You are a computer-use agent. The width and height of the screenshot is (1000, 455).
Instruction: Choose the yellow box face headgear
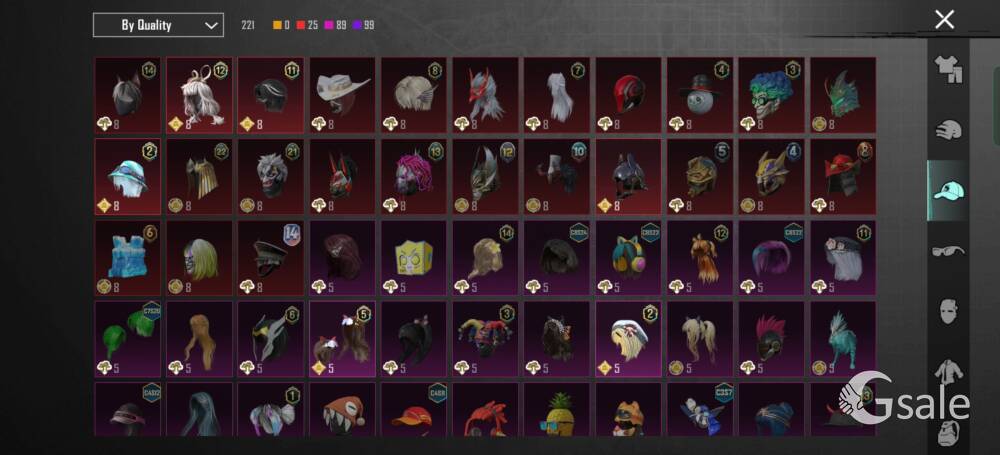[413, 258]
